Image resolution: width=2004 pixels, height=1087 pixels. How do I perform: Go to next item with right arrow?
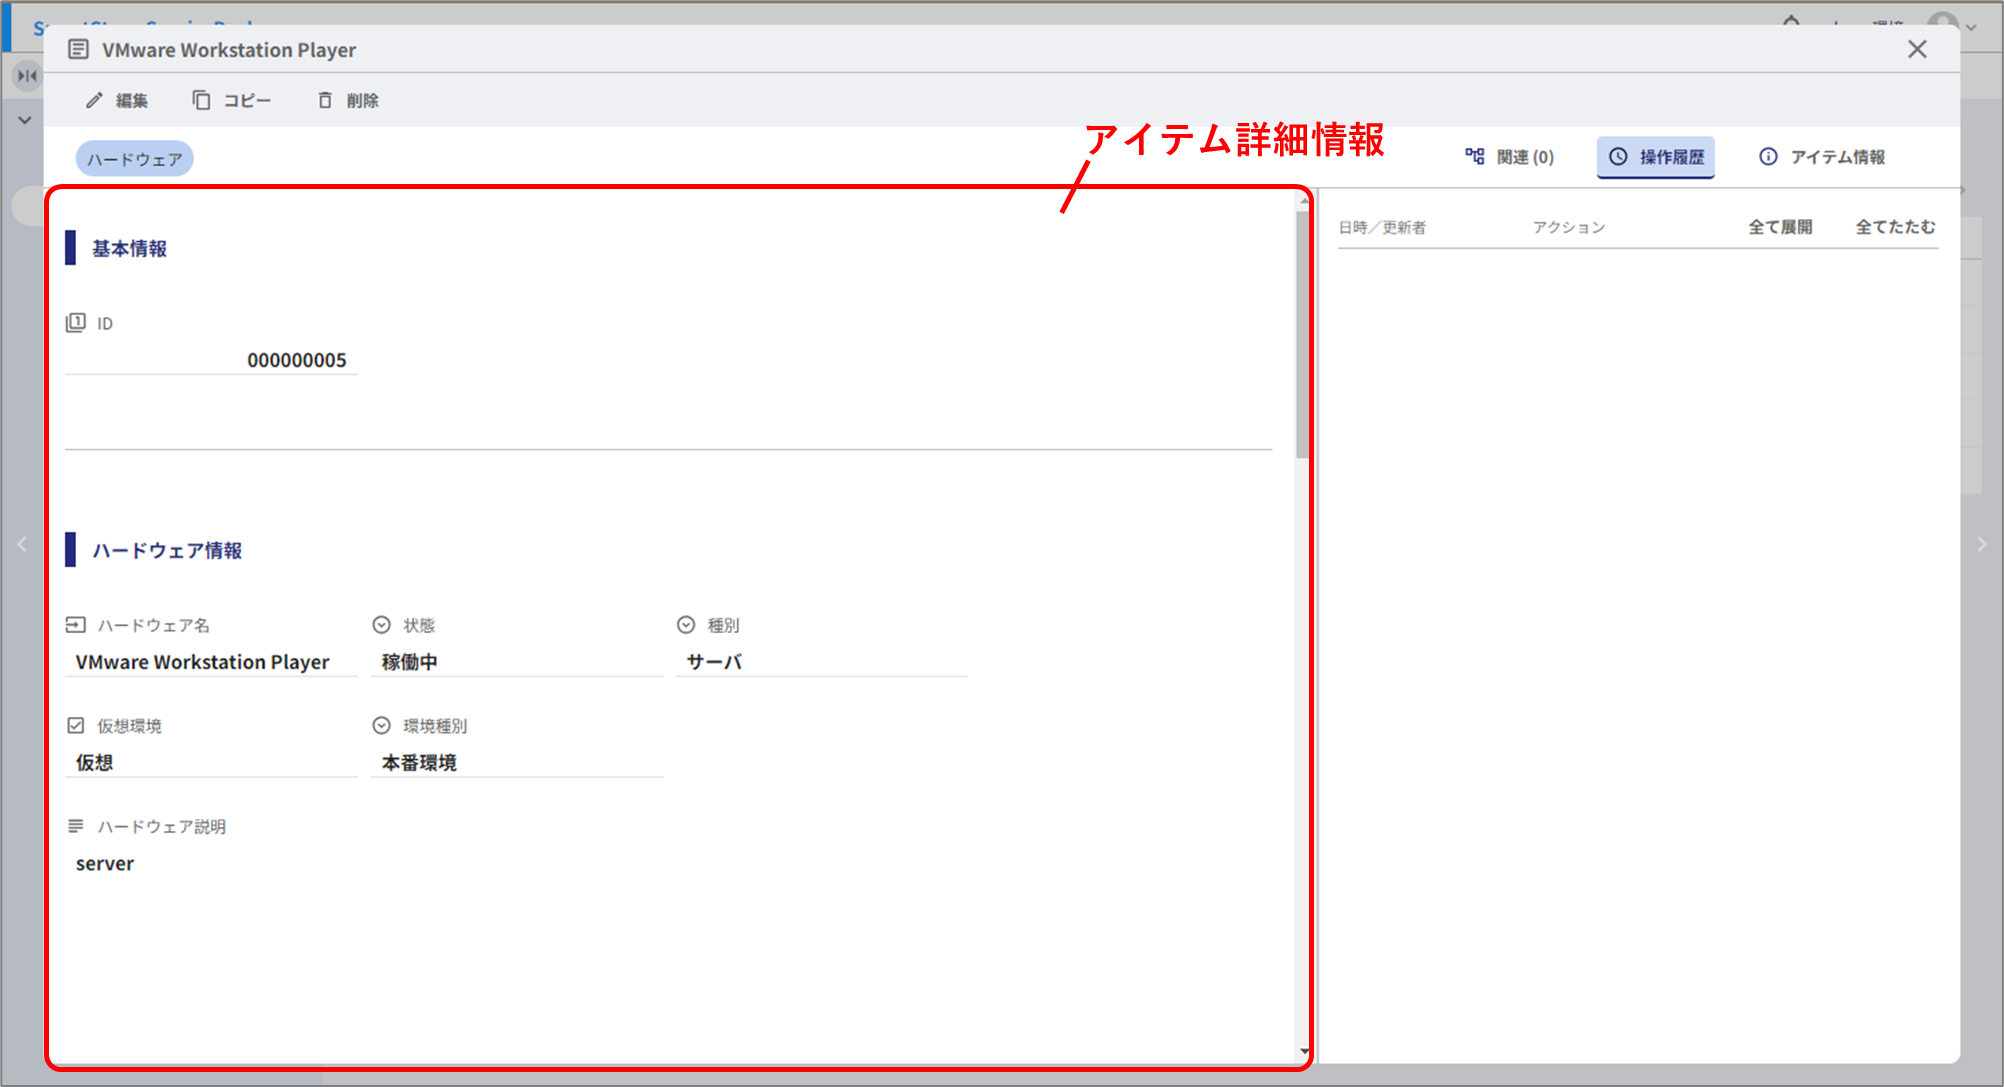click(x=1981, y=544)
